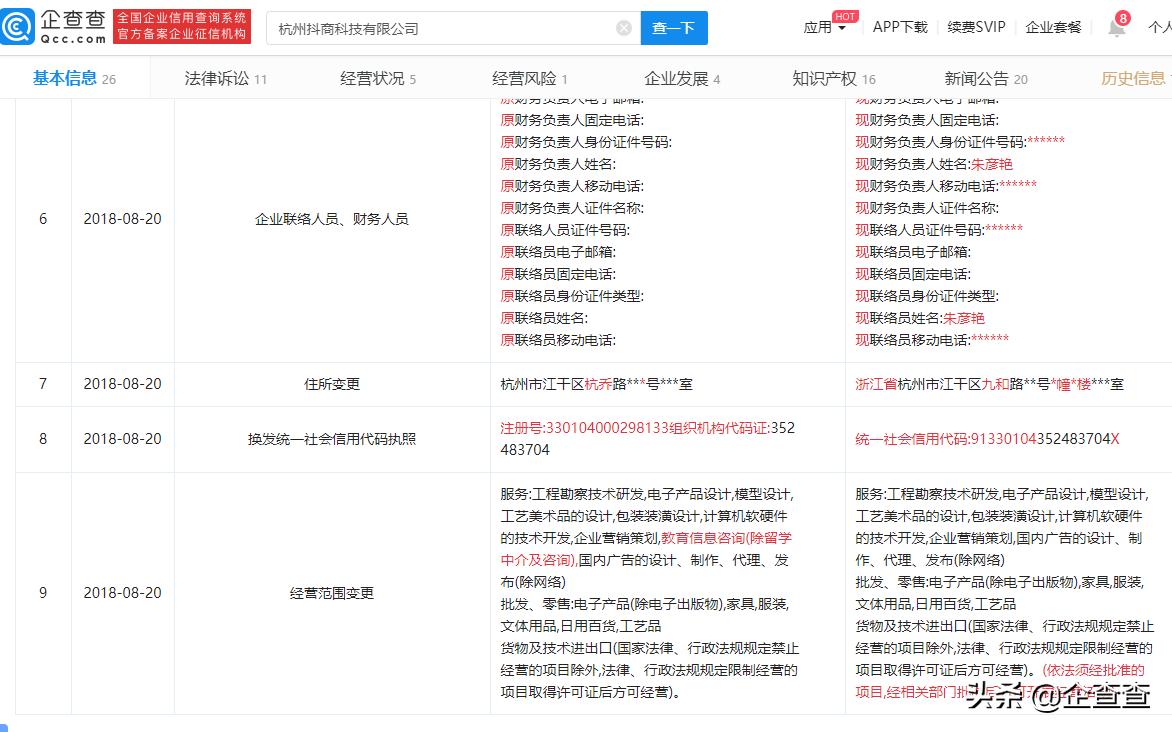Open the notifications bell with 8 badge
This screenshot has height=732, width=1172.
(1115, 26)
